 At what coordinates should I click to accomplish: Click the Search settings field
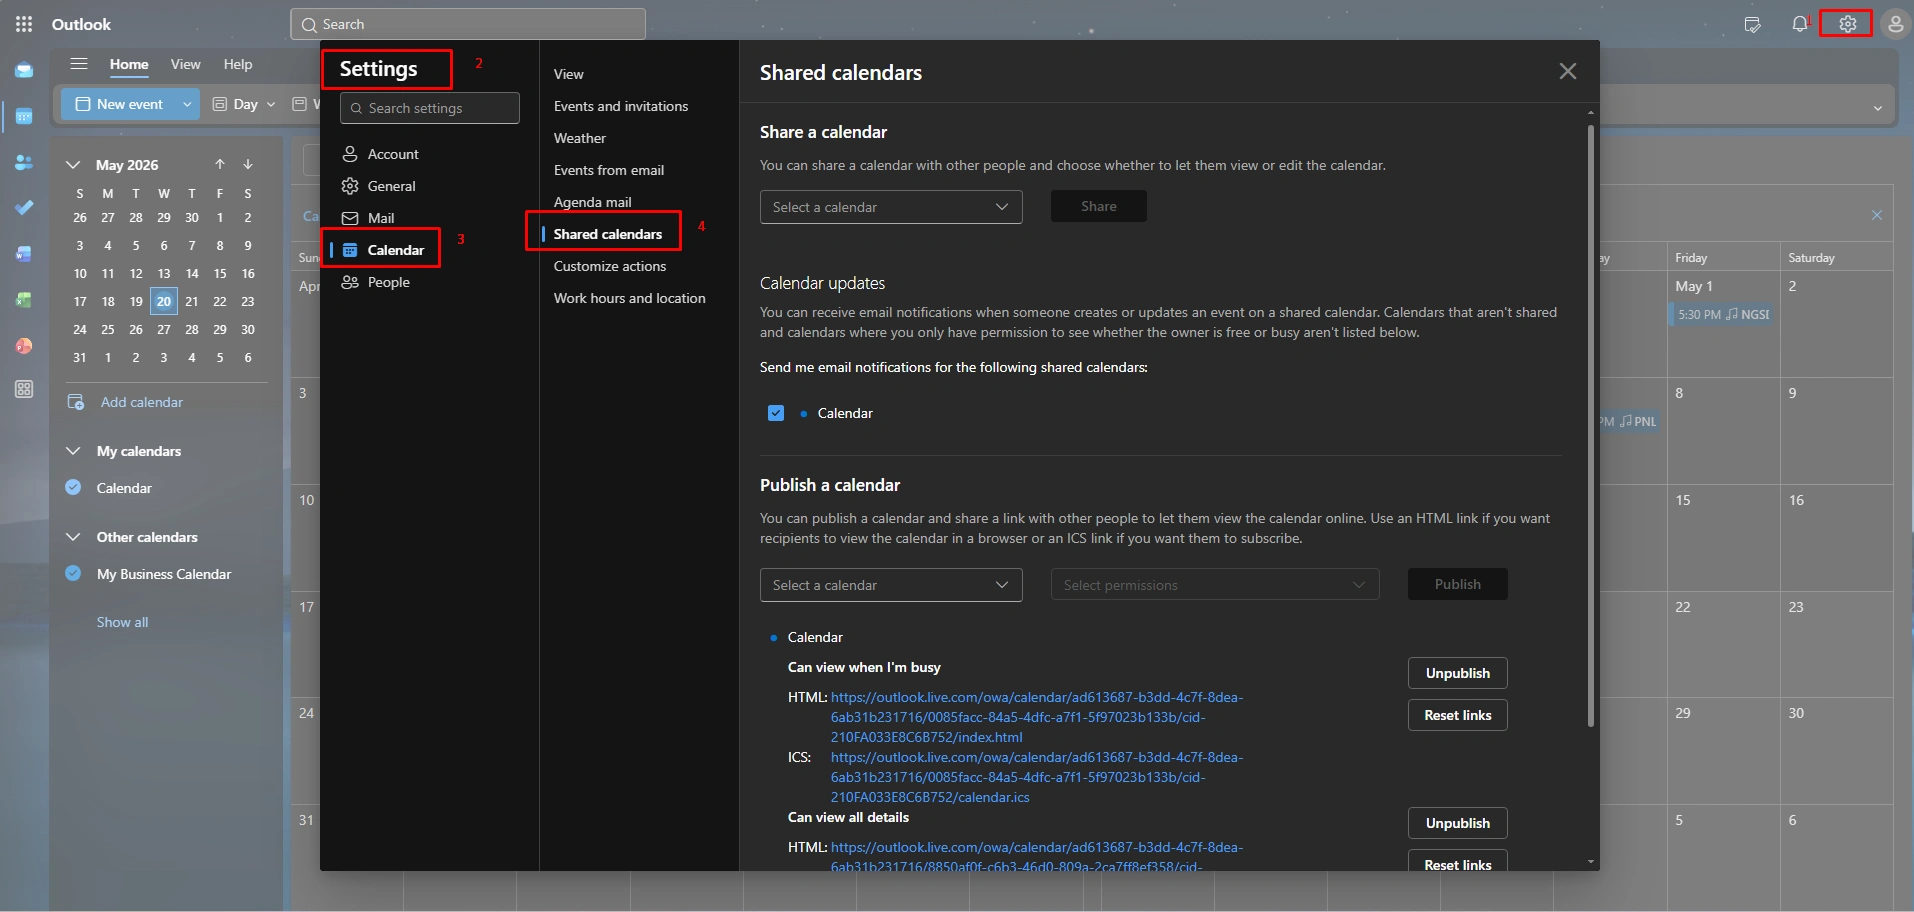coord(430,108)
